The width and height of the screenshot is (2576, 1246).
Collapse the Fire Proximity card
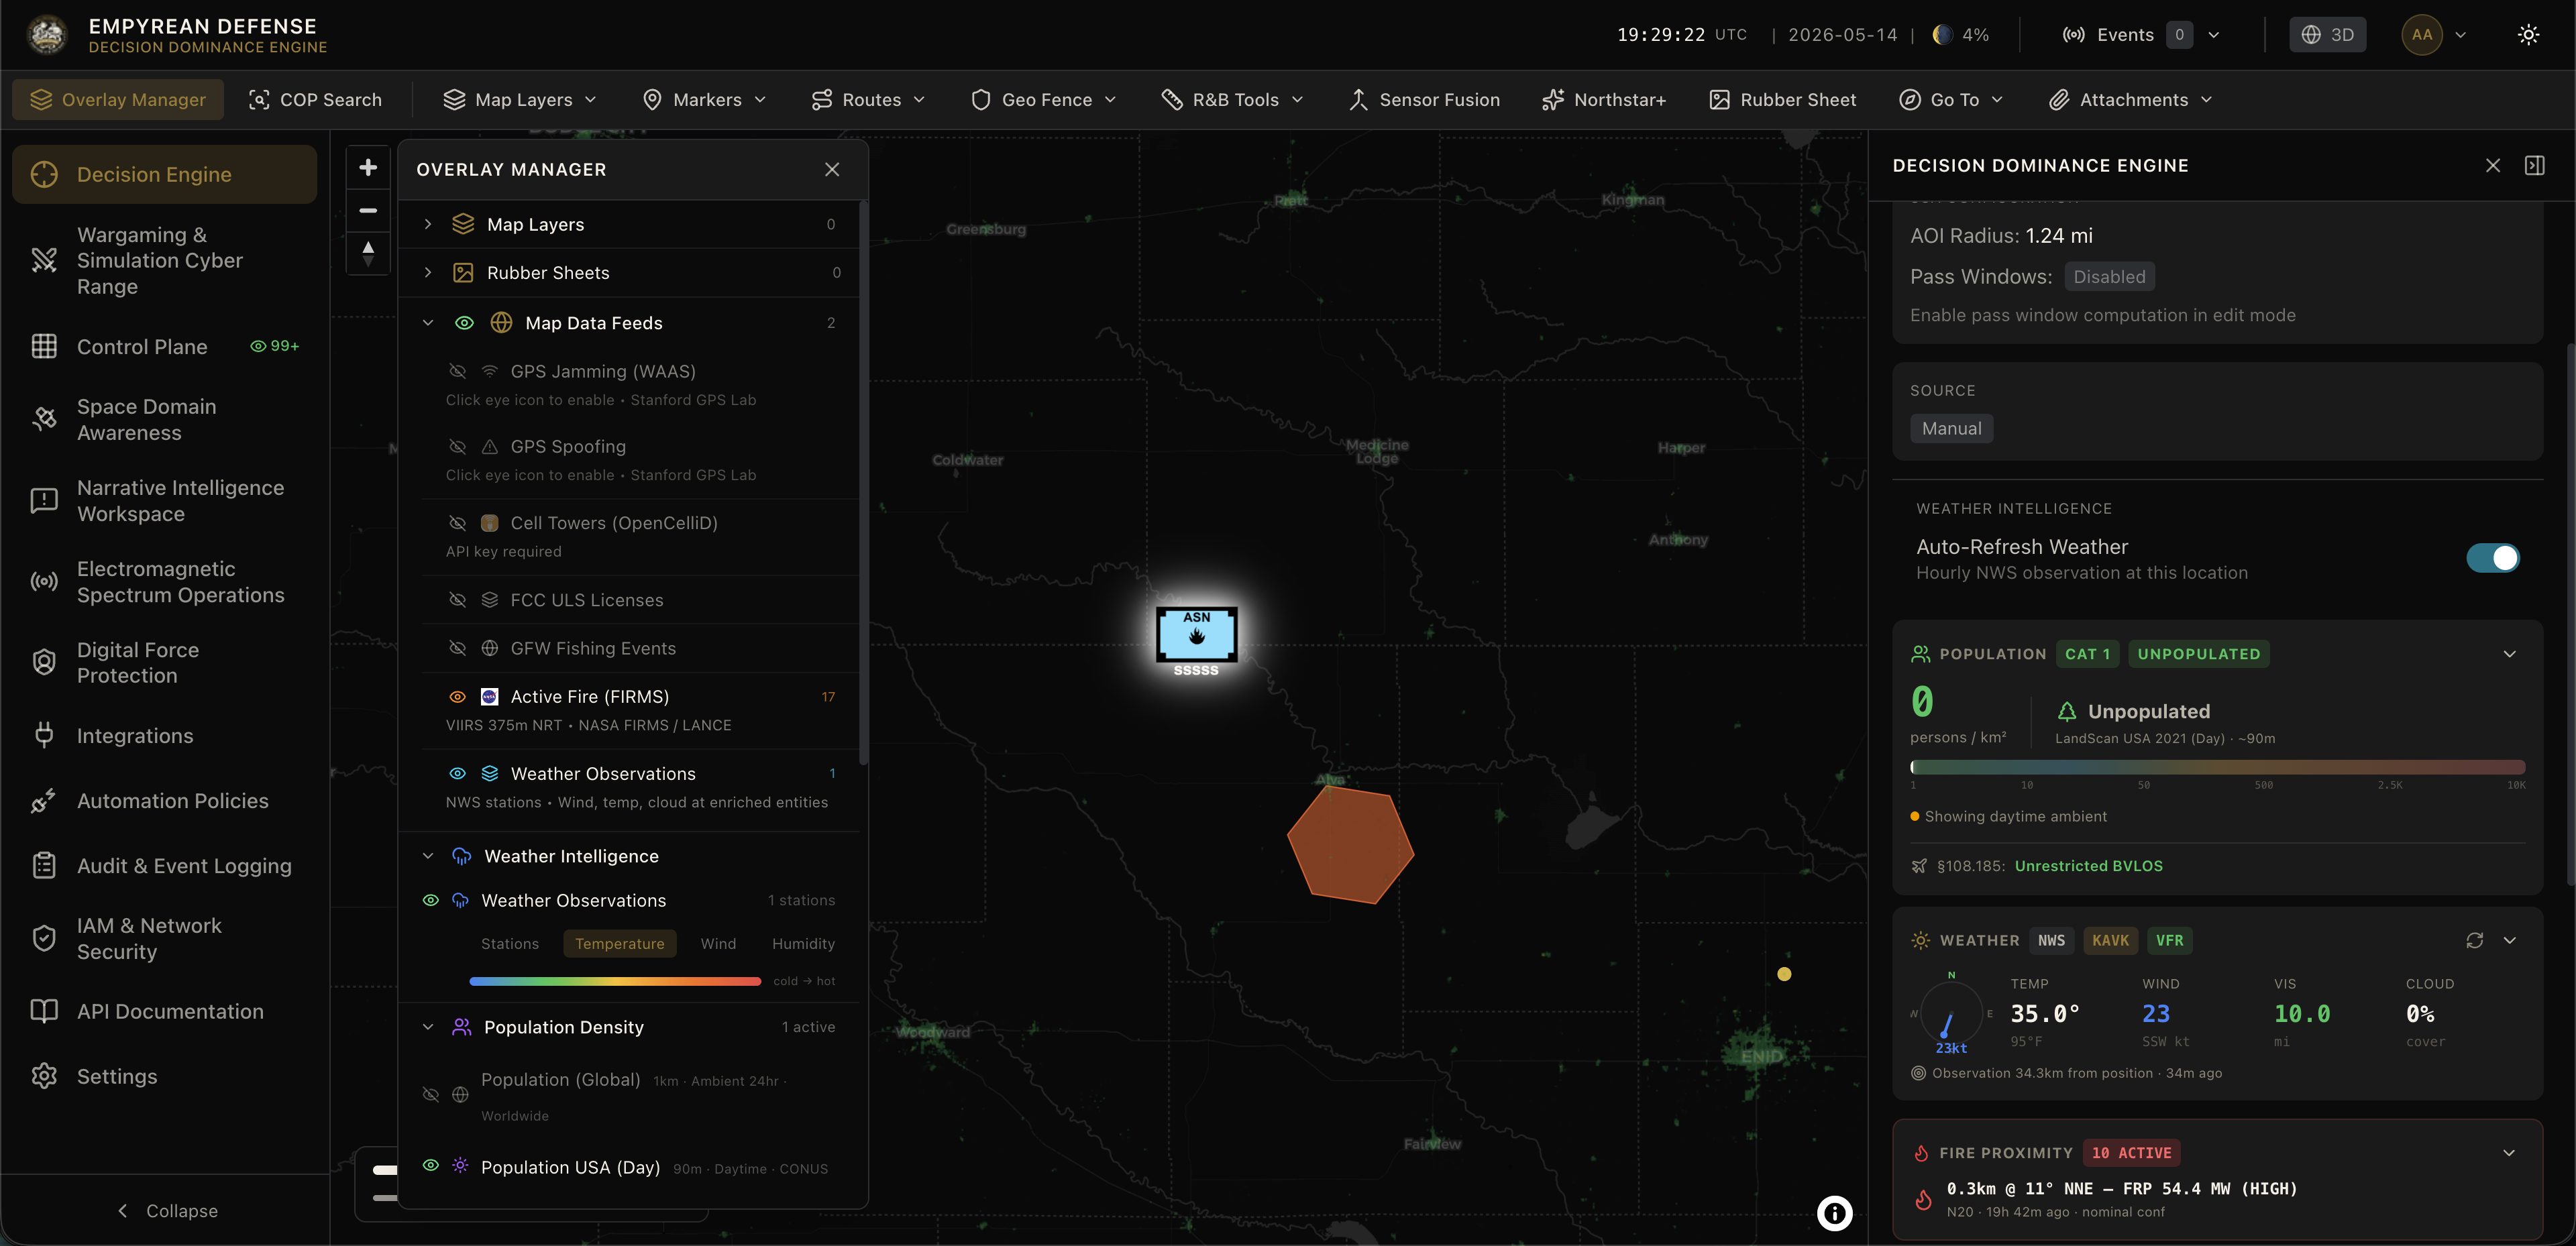(2509, 1153)
